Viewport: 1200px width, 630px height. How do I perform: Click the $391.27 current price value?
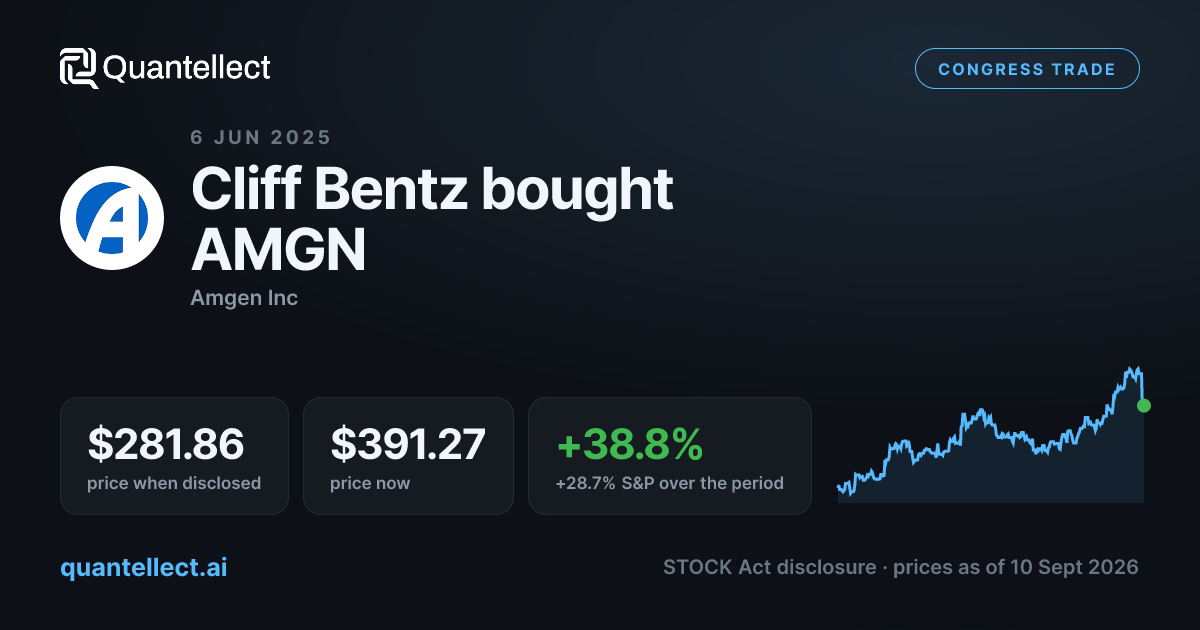point(408,444)
